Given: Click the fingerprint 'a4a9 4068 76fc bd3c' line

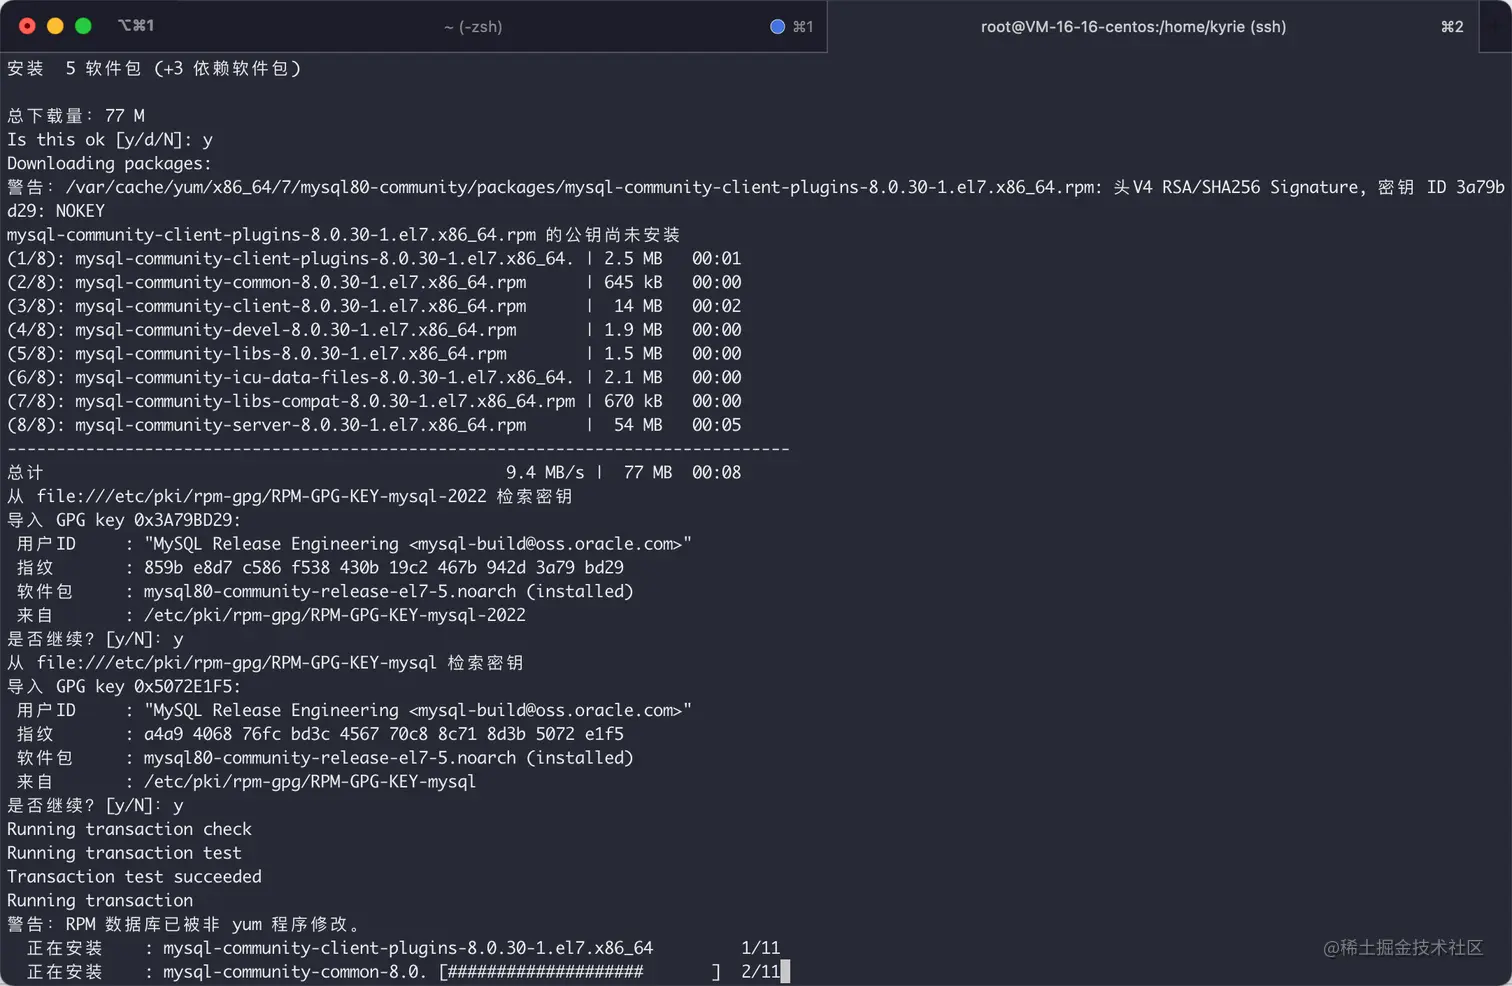Looking at the screenshot, I should point(320,734).
